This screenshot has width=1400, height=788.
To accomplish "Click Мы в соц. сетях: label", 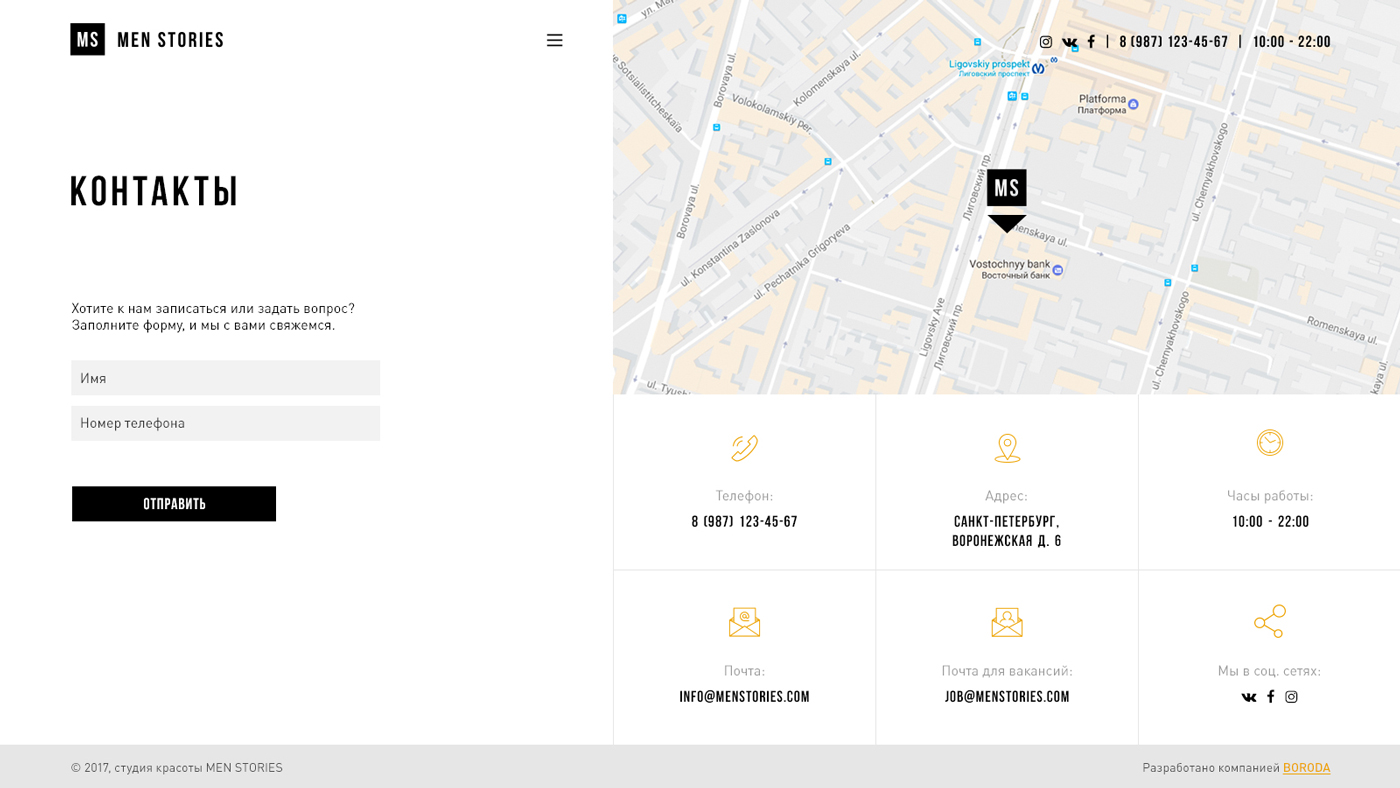I will 1269,671.
